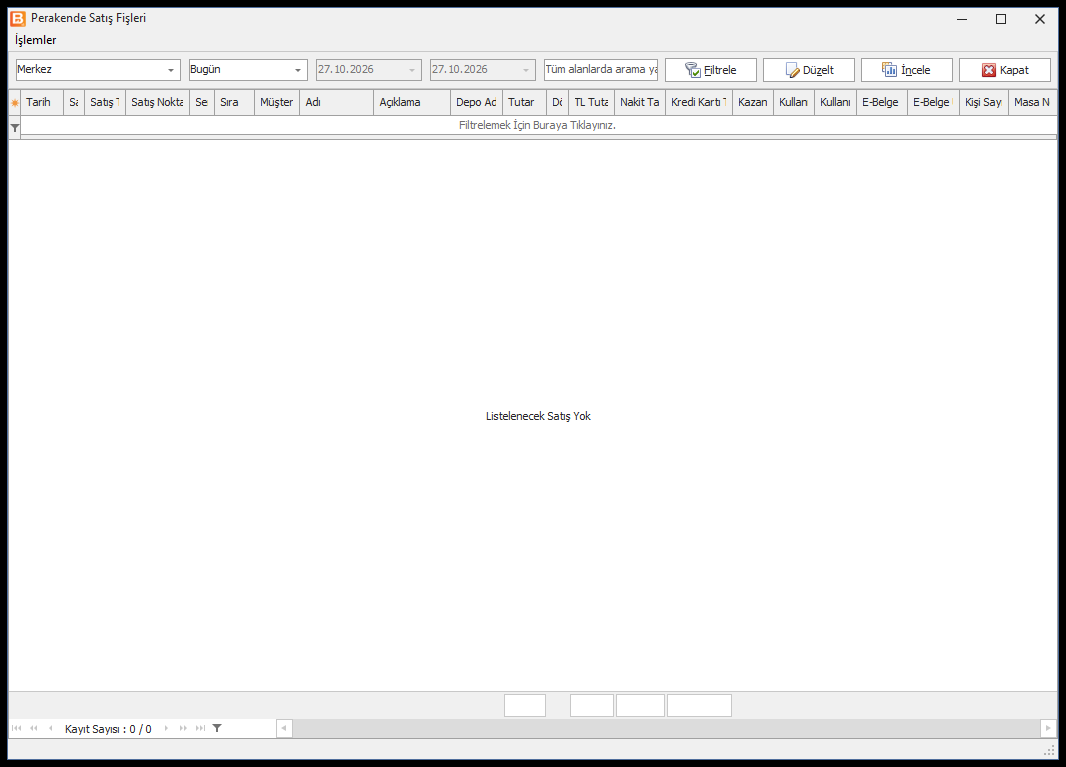Image resolution: width=1066 pixels, height=767 pixels.
Task: Minimize the Perakende Satış Fişleri window
Action: point(962,19)
